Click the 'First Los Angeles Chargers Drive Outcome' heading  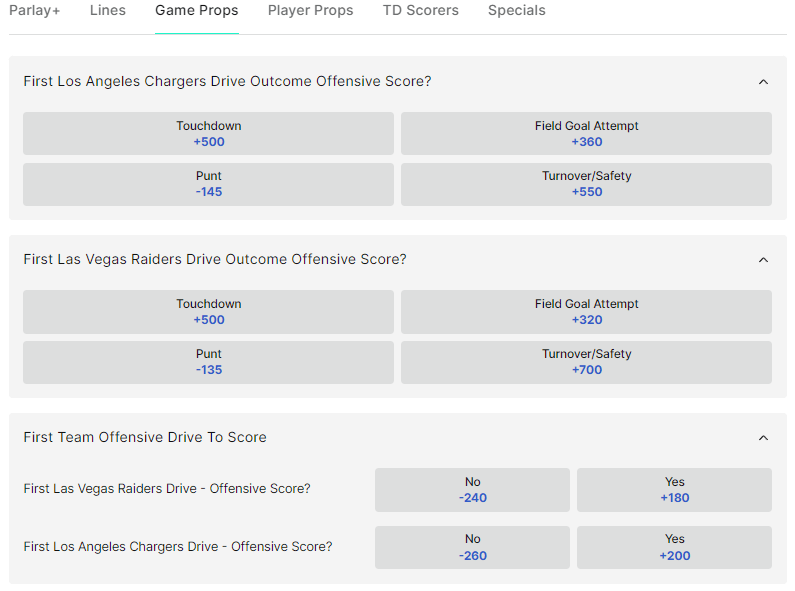point(227,82)
